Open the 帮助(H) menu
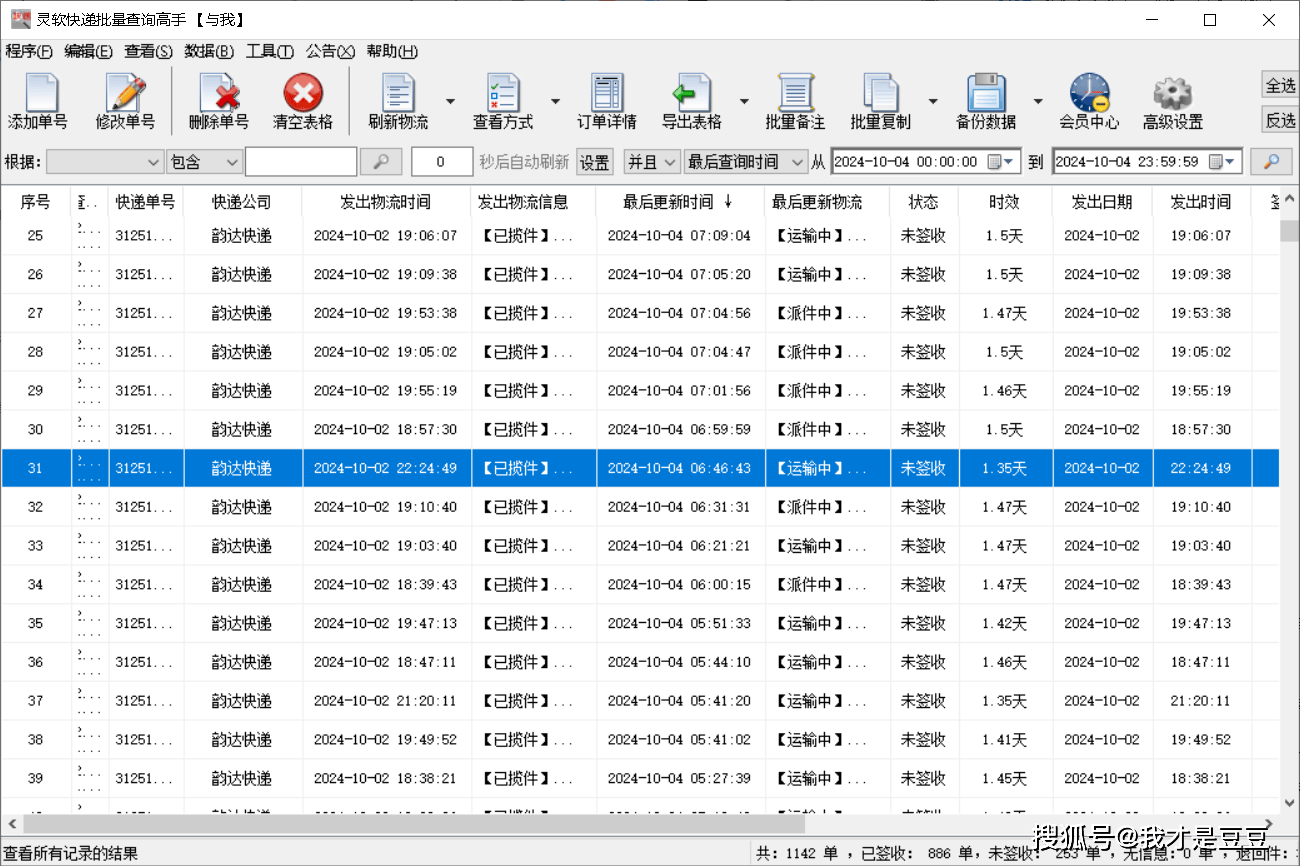Viewport: 1300px width, 866px height. coord(392,52)
